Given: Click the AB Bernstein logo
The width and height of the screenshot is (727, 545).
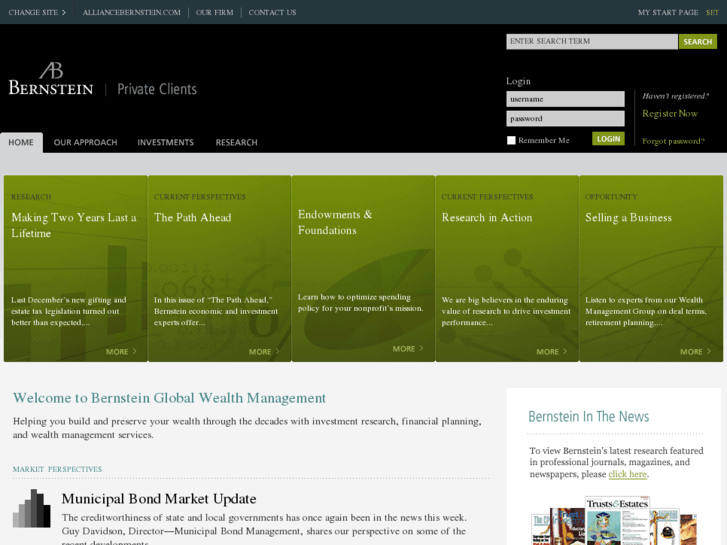Looking at the screenshot, I should click(51, 79).
